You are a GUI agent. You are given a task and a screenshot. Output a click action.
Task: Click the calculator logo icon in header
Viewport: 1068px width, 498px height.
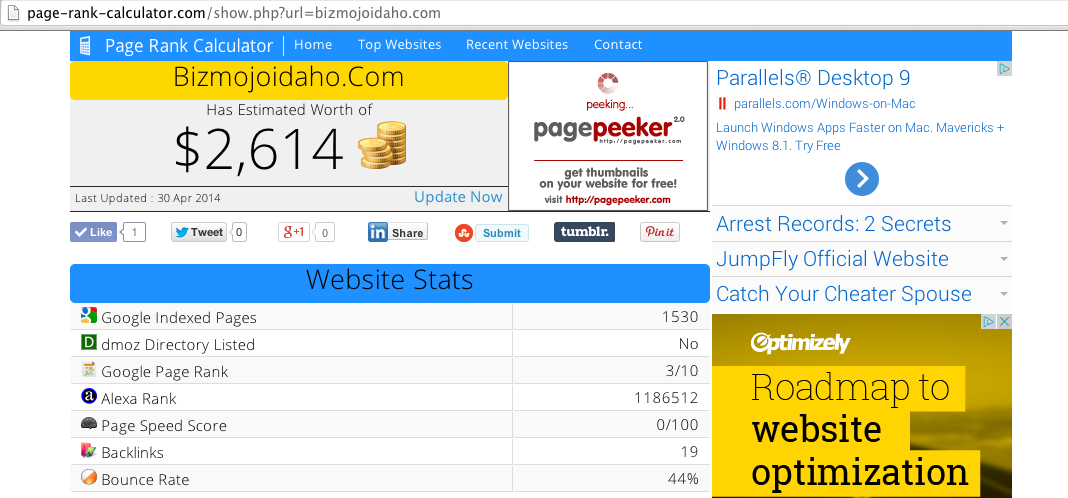(x=85, y=46)
